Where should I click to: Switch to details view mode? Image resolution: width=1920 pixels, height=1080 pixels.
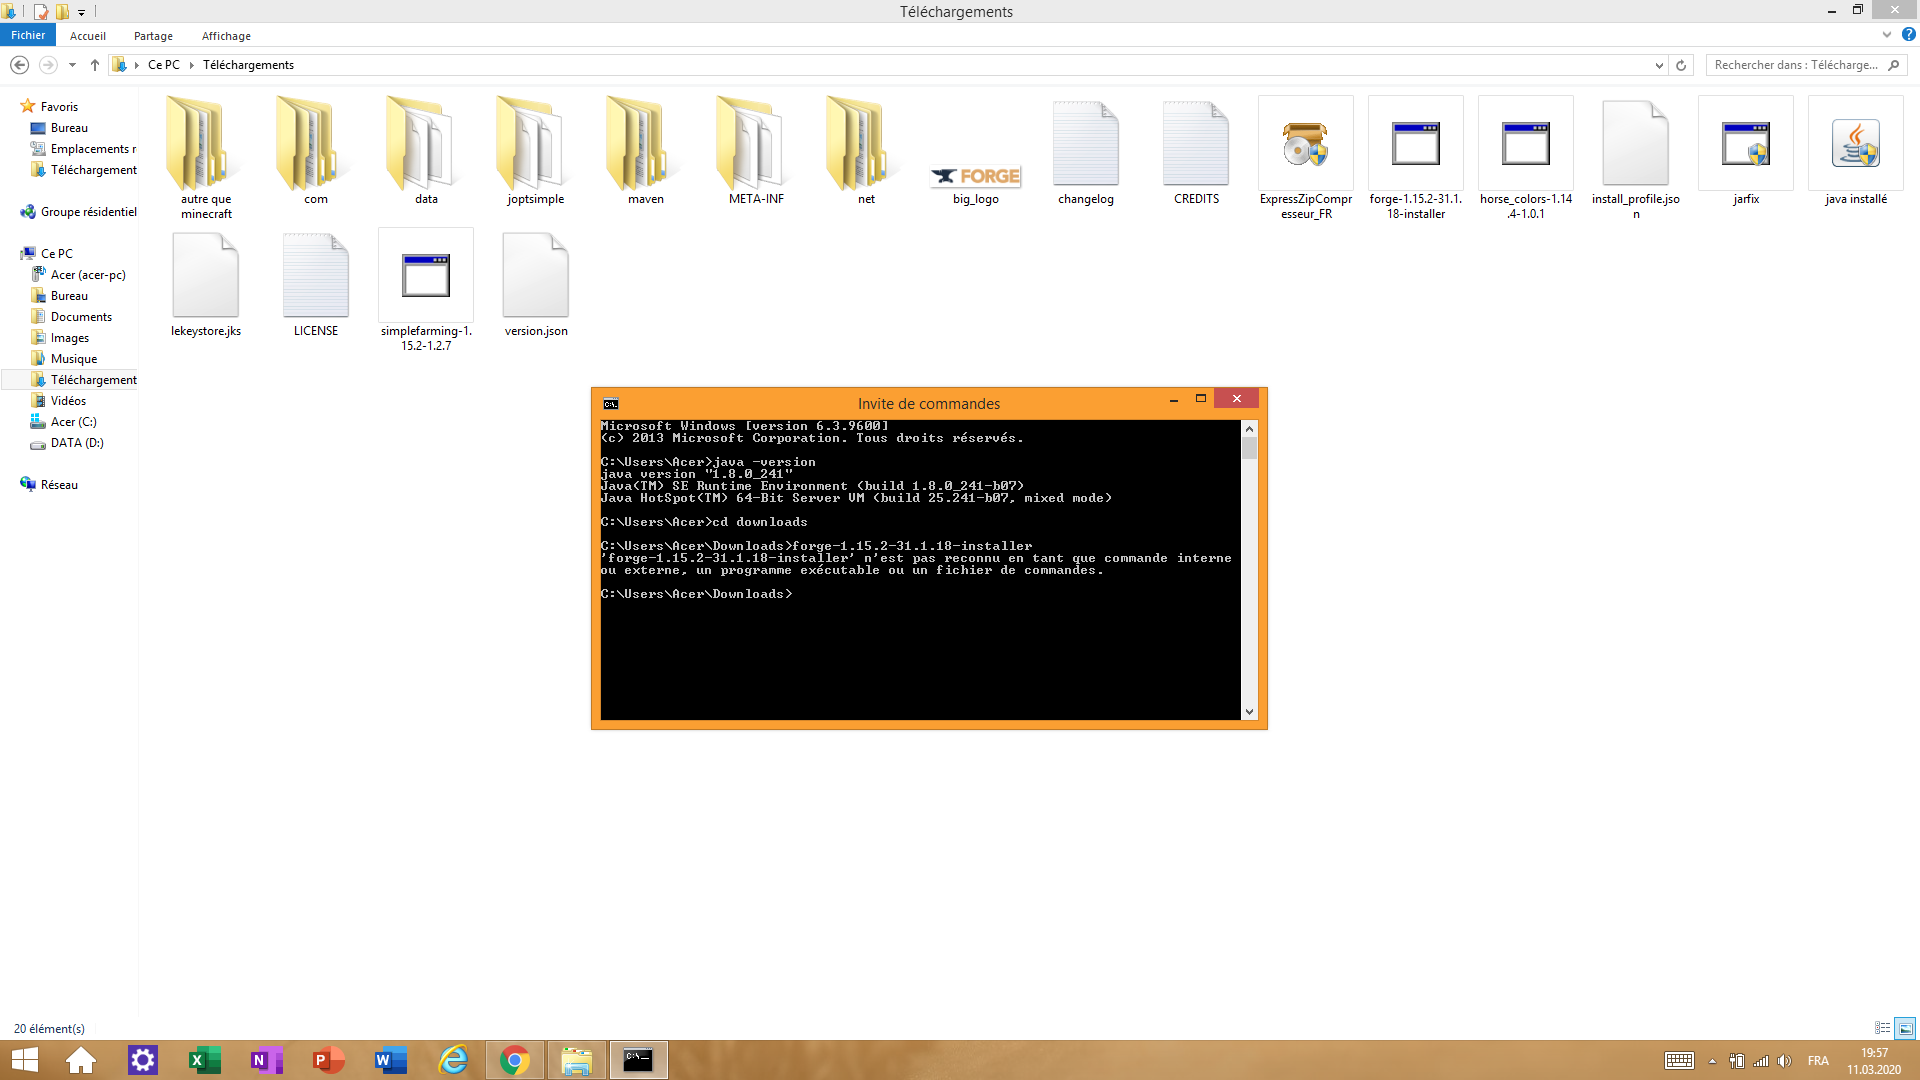coord(1882,1028)
